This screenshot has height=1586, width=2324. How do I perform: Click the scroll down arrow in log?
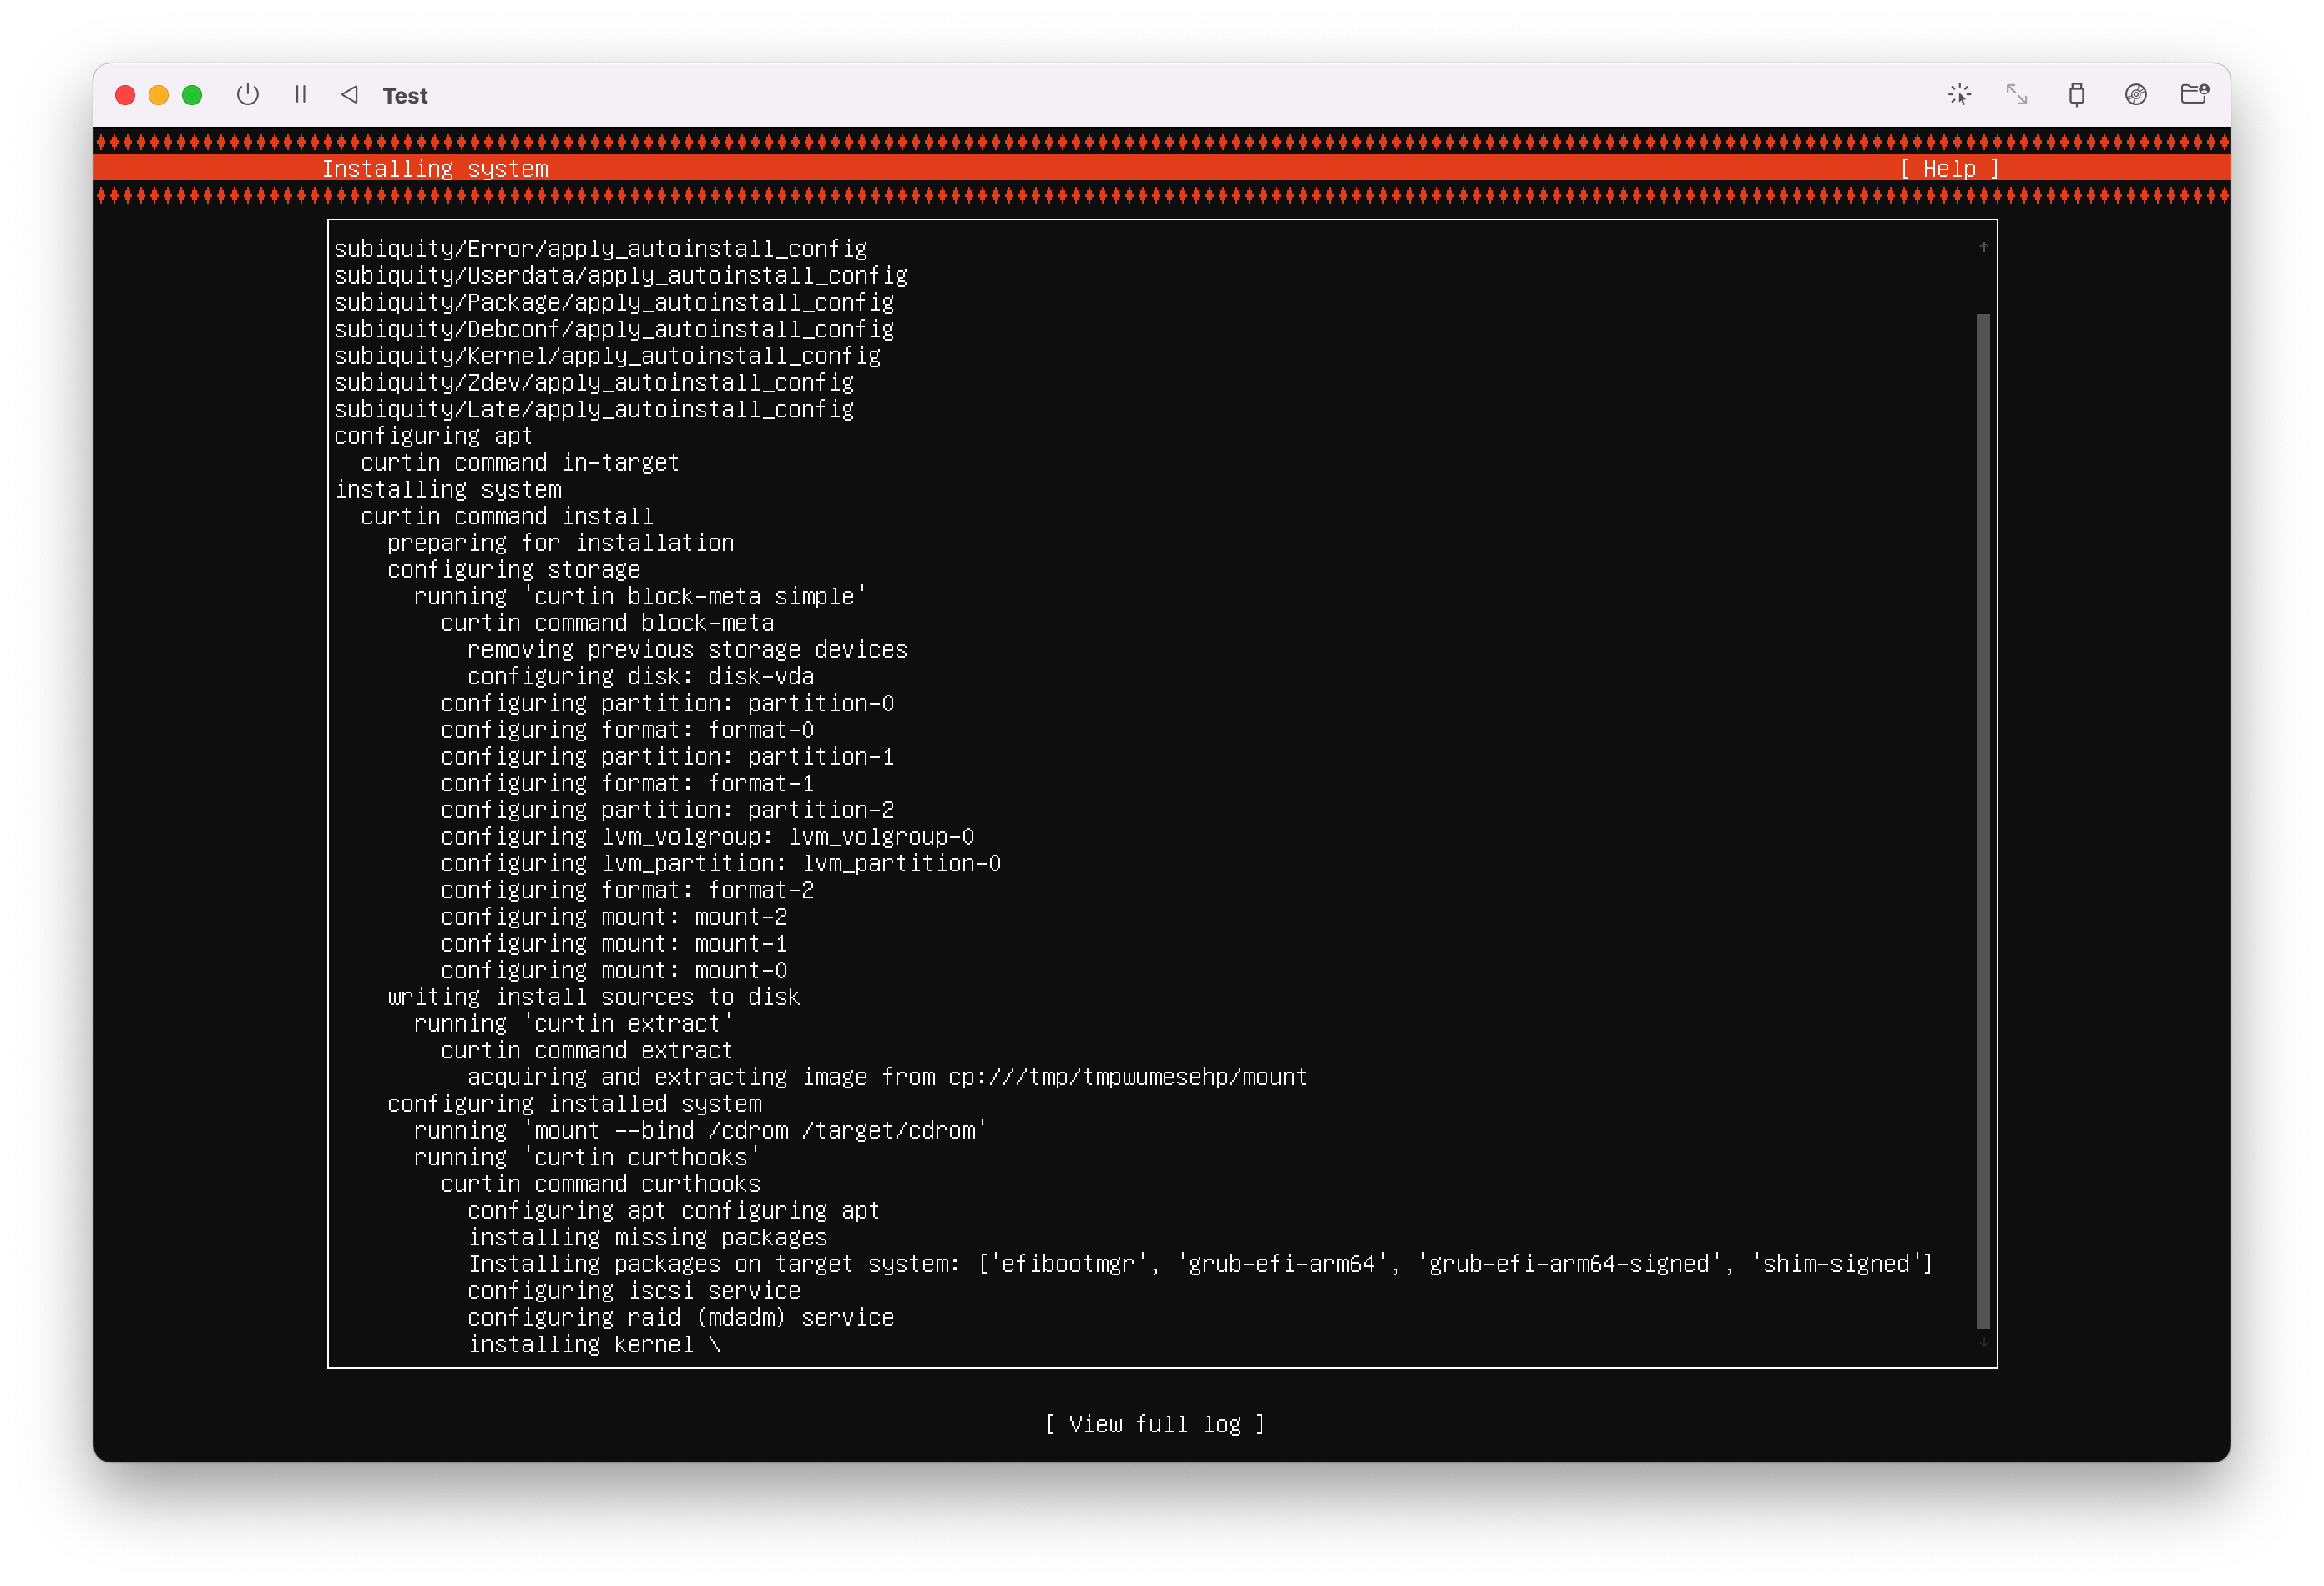(x=1983, y=1343)
